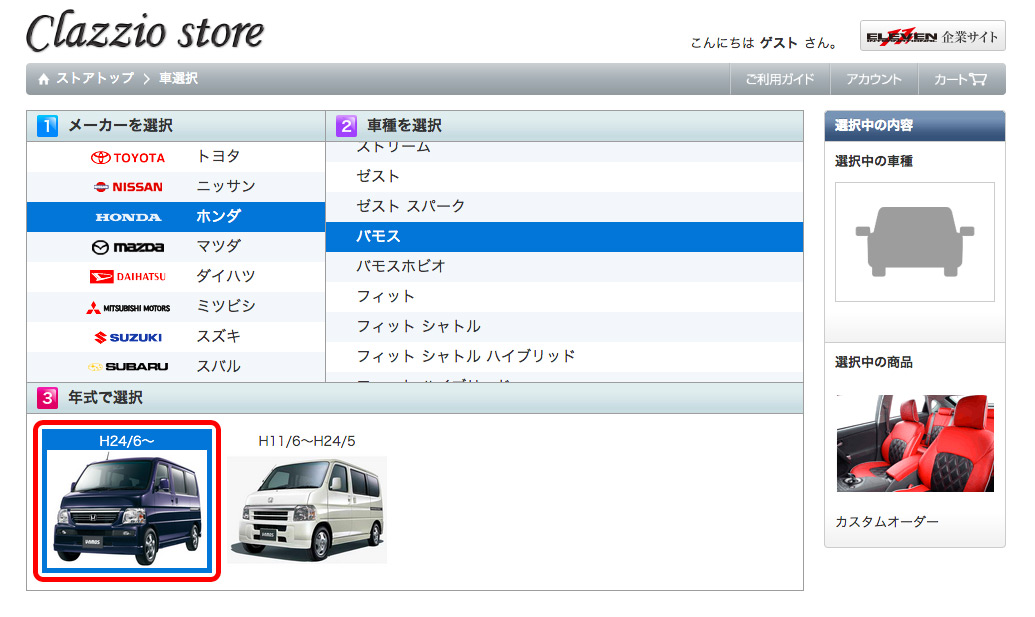The image size is (1035, 617).
Task: Click the shopping cart icon
Action: (x=978, y=79)
